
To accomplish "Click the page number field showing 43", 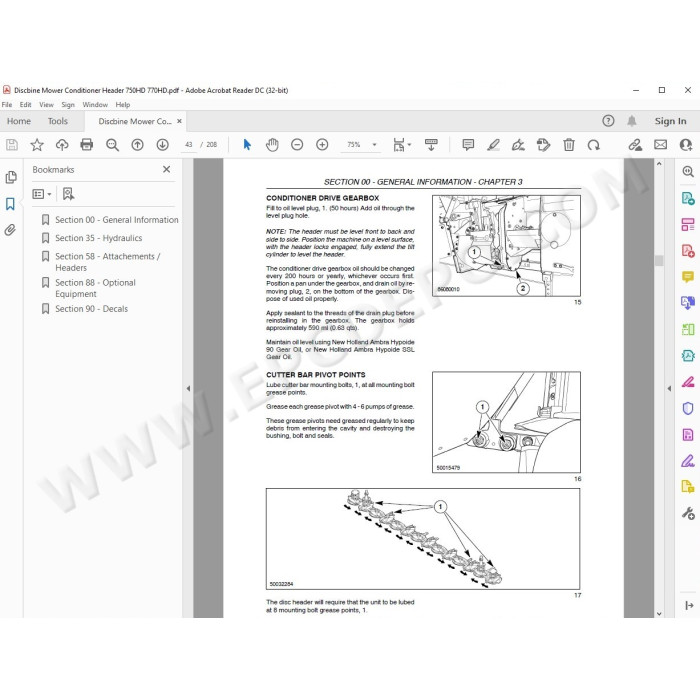I will (x=189, y=145).
